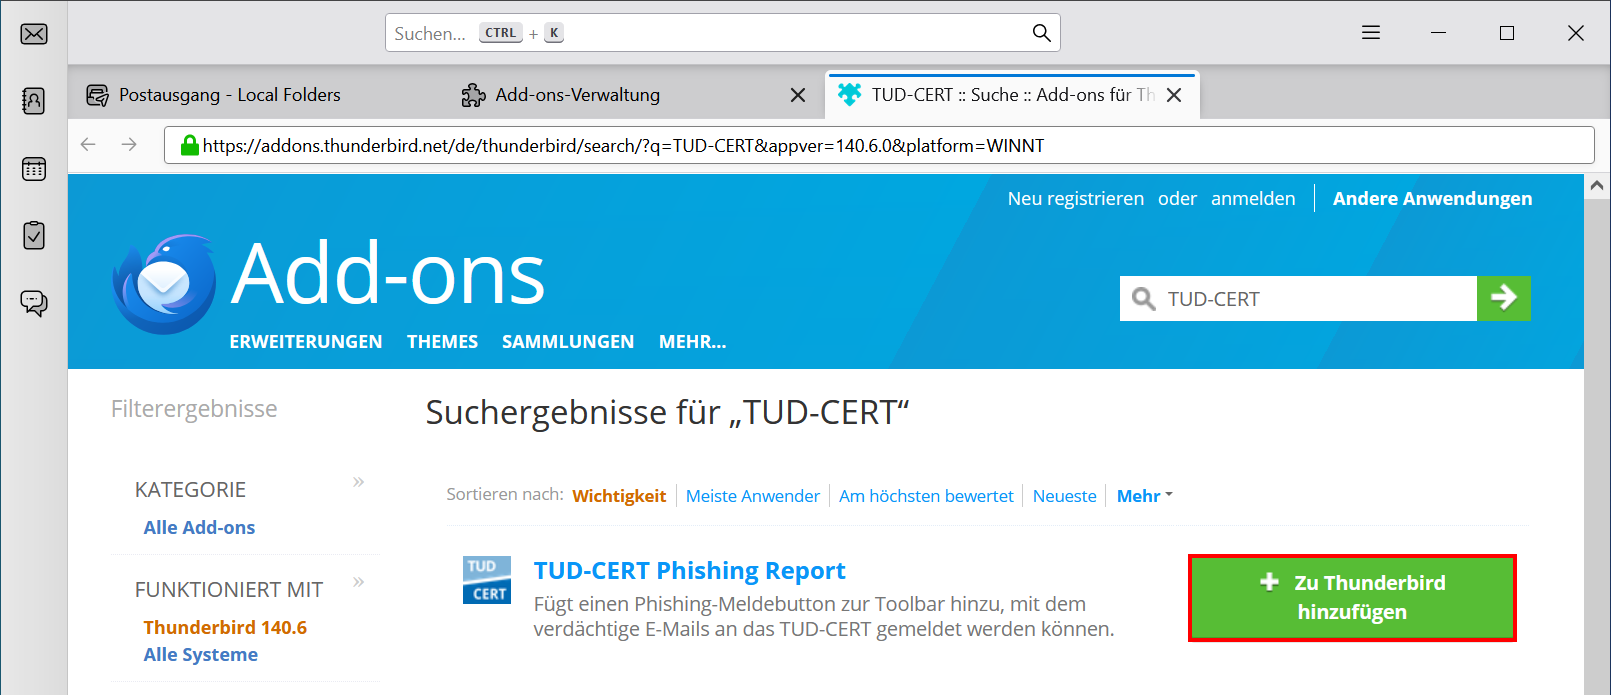Click Zu Thunderbird hinzufügen button
The image size is (1611, 695).
(x=1352, y=598)
